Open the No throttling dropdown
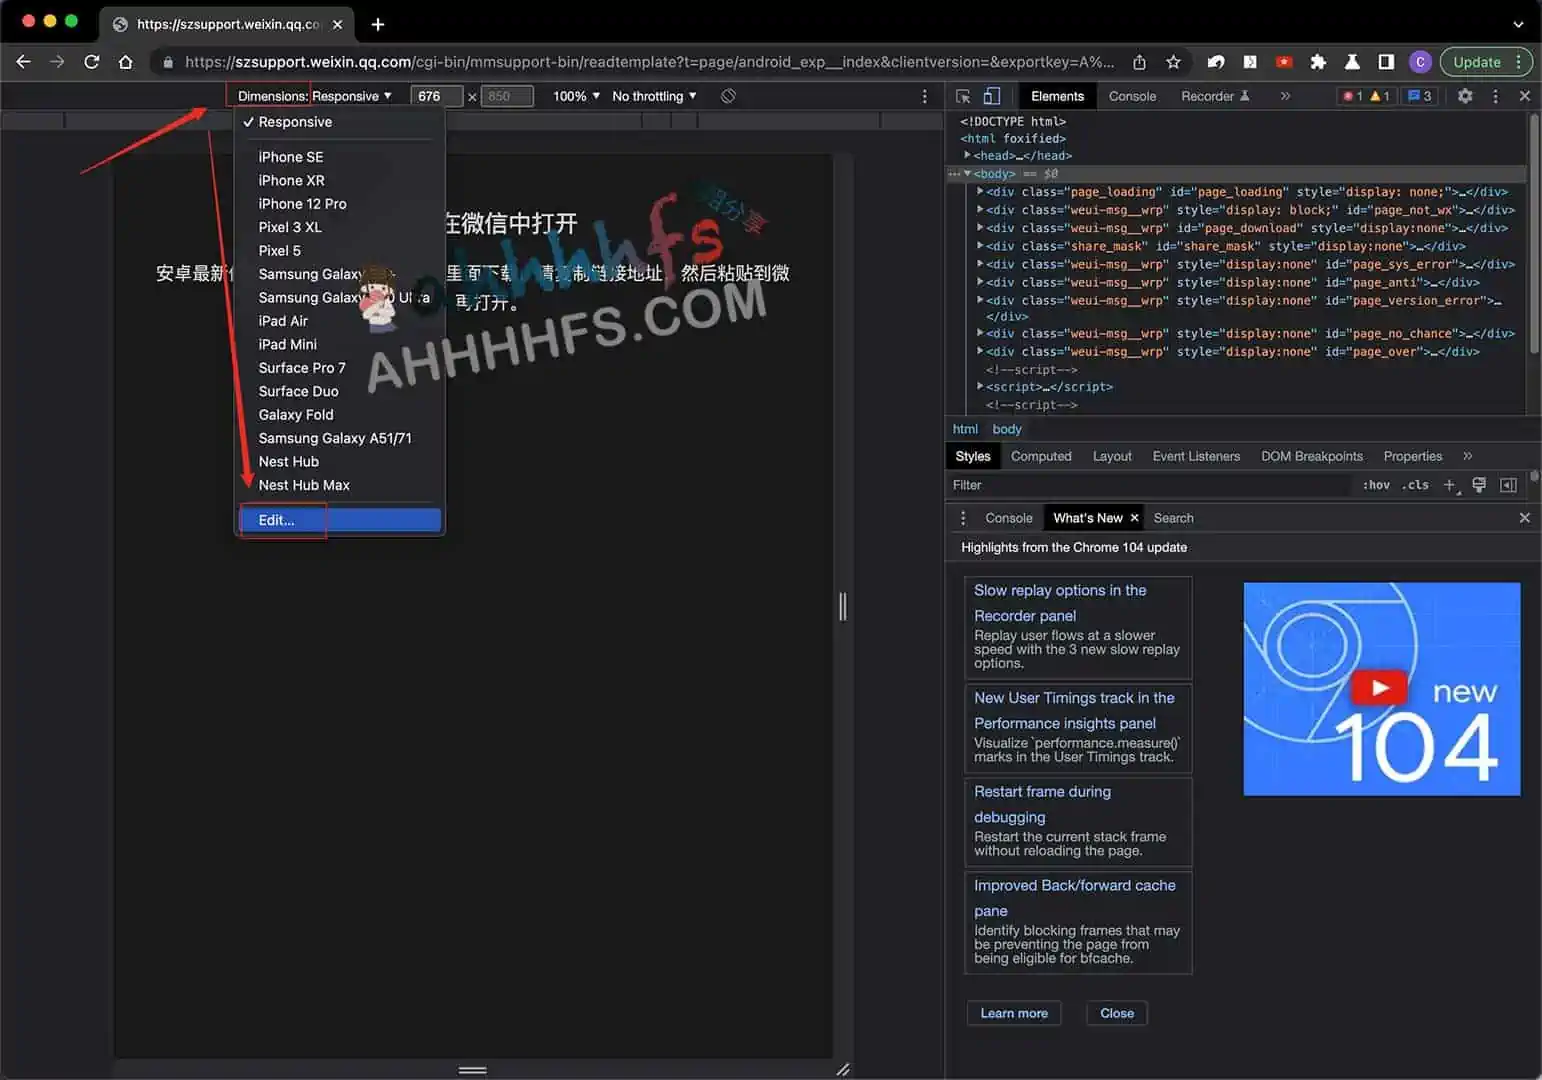This screenshot has height=1080, width=1542. (654, 96)
